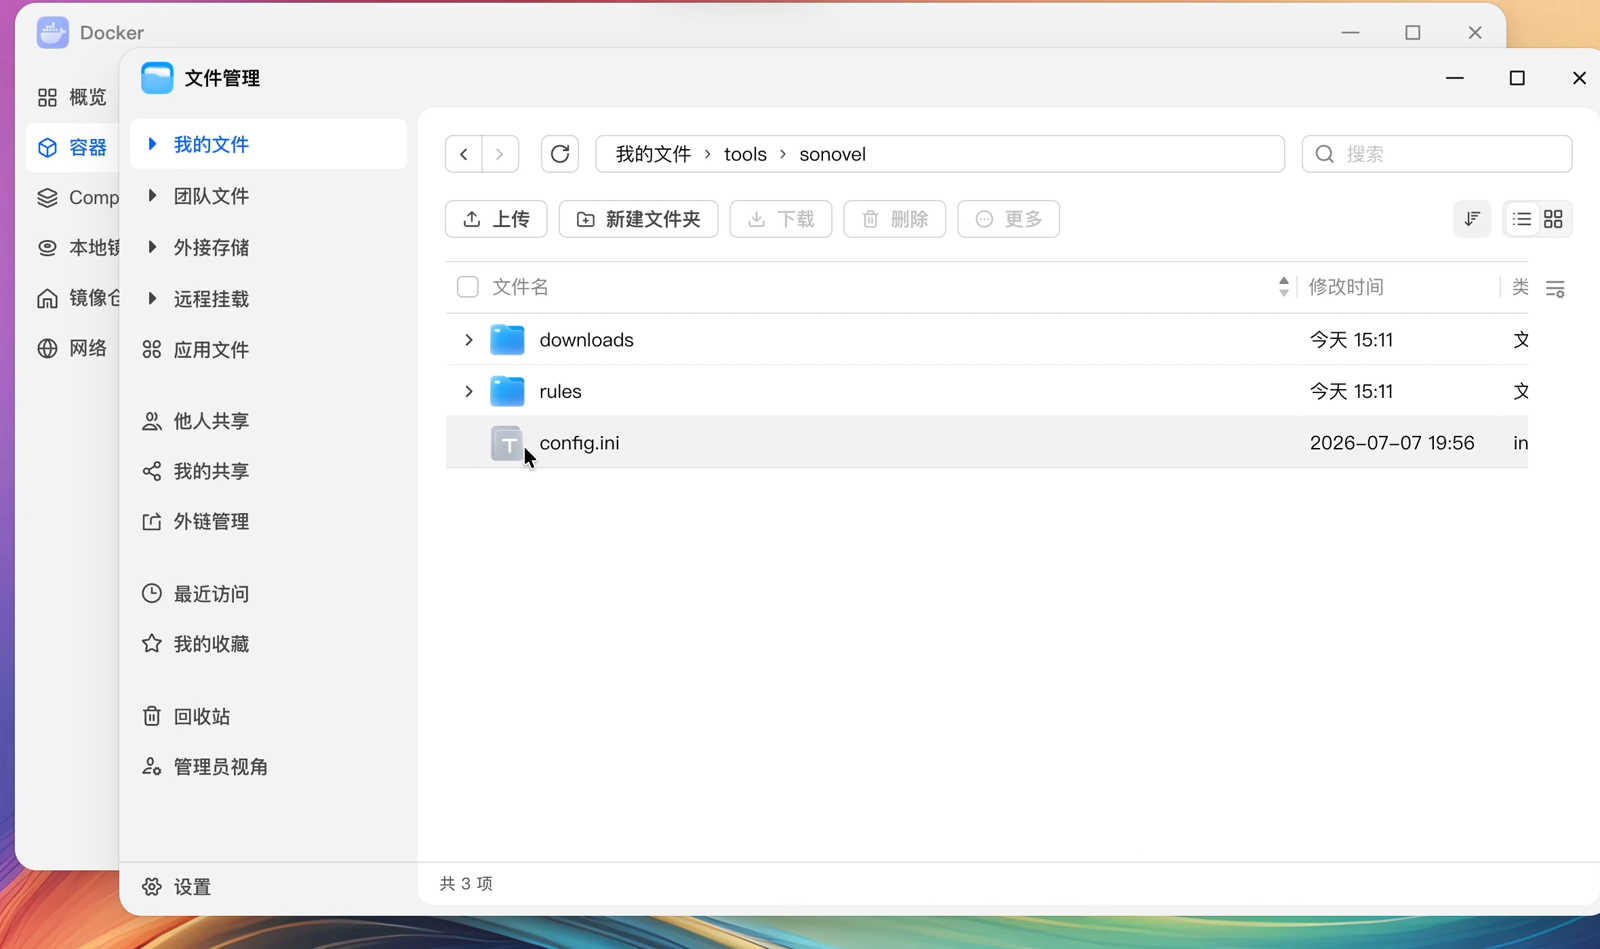Expand the downloads folder chevron

pos(468,340)
